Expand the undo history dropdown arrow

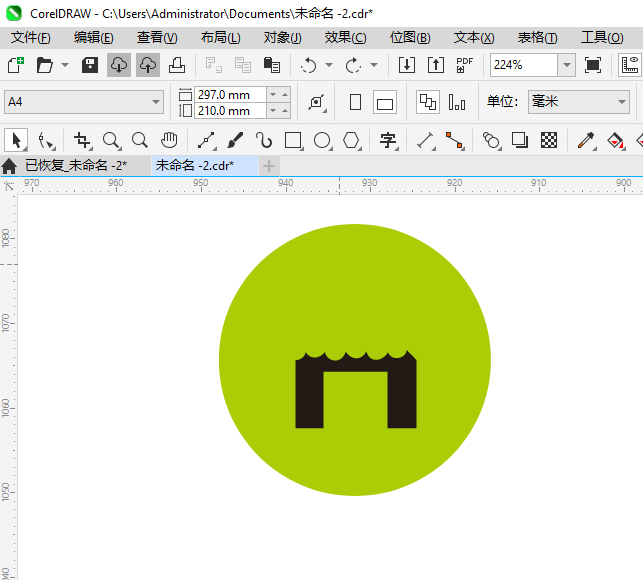[329, 65]
